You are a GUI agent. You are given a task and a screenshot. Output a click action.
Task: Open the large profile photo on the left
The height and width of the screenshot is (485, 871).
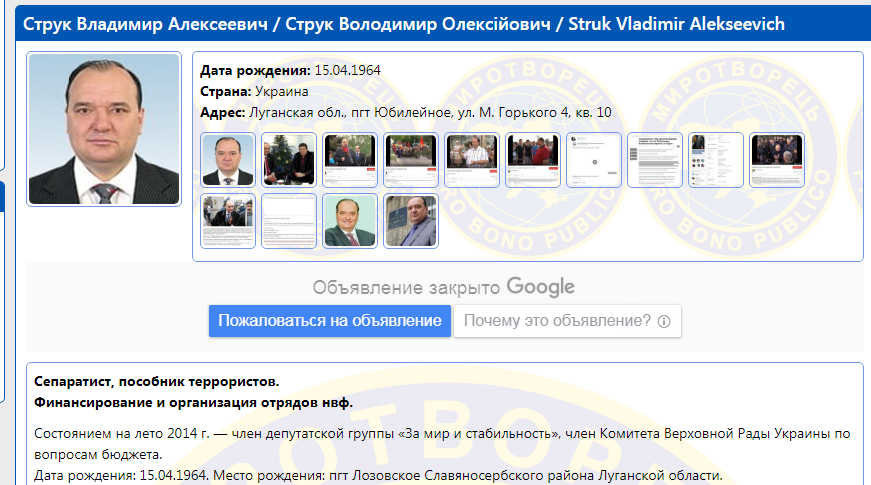pos(104,129)
